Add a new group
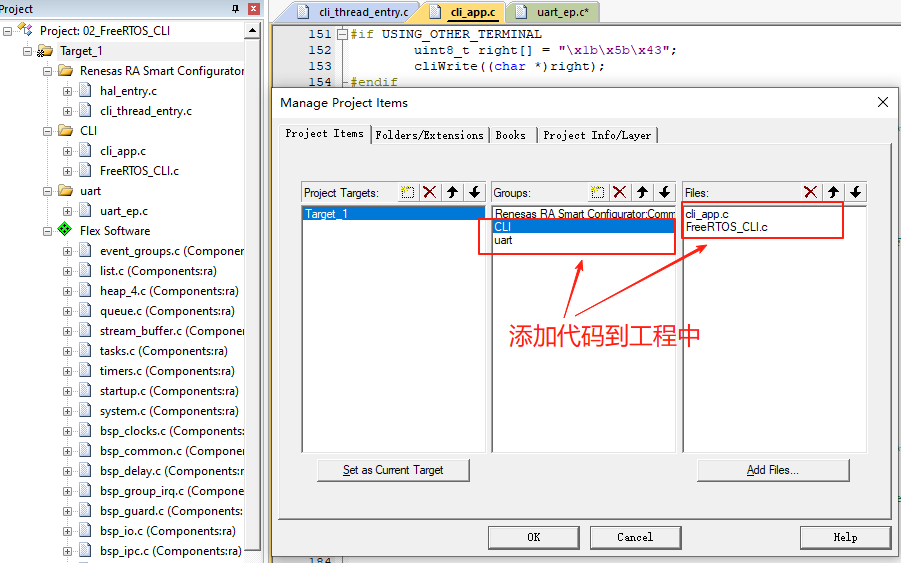 click(x=598, y=192)
